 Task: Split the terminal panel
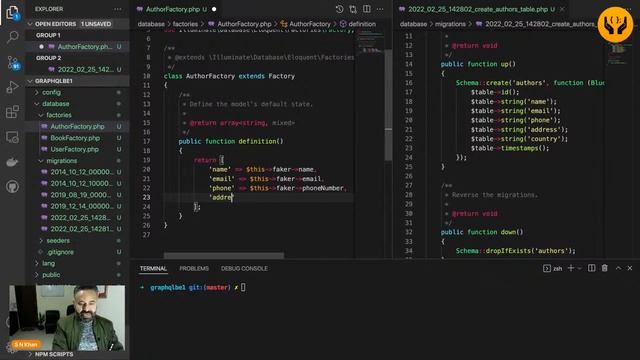tap(591, 268)
